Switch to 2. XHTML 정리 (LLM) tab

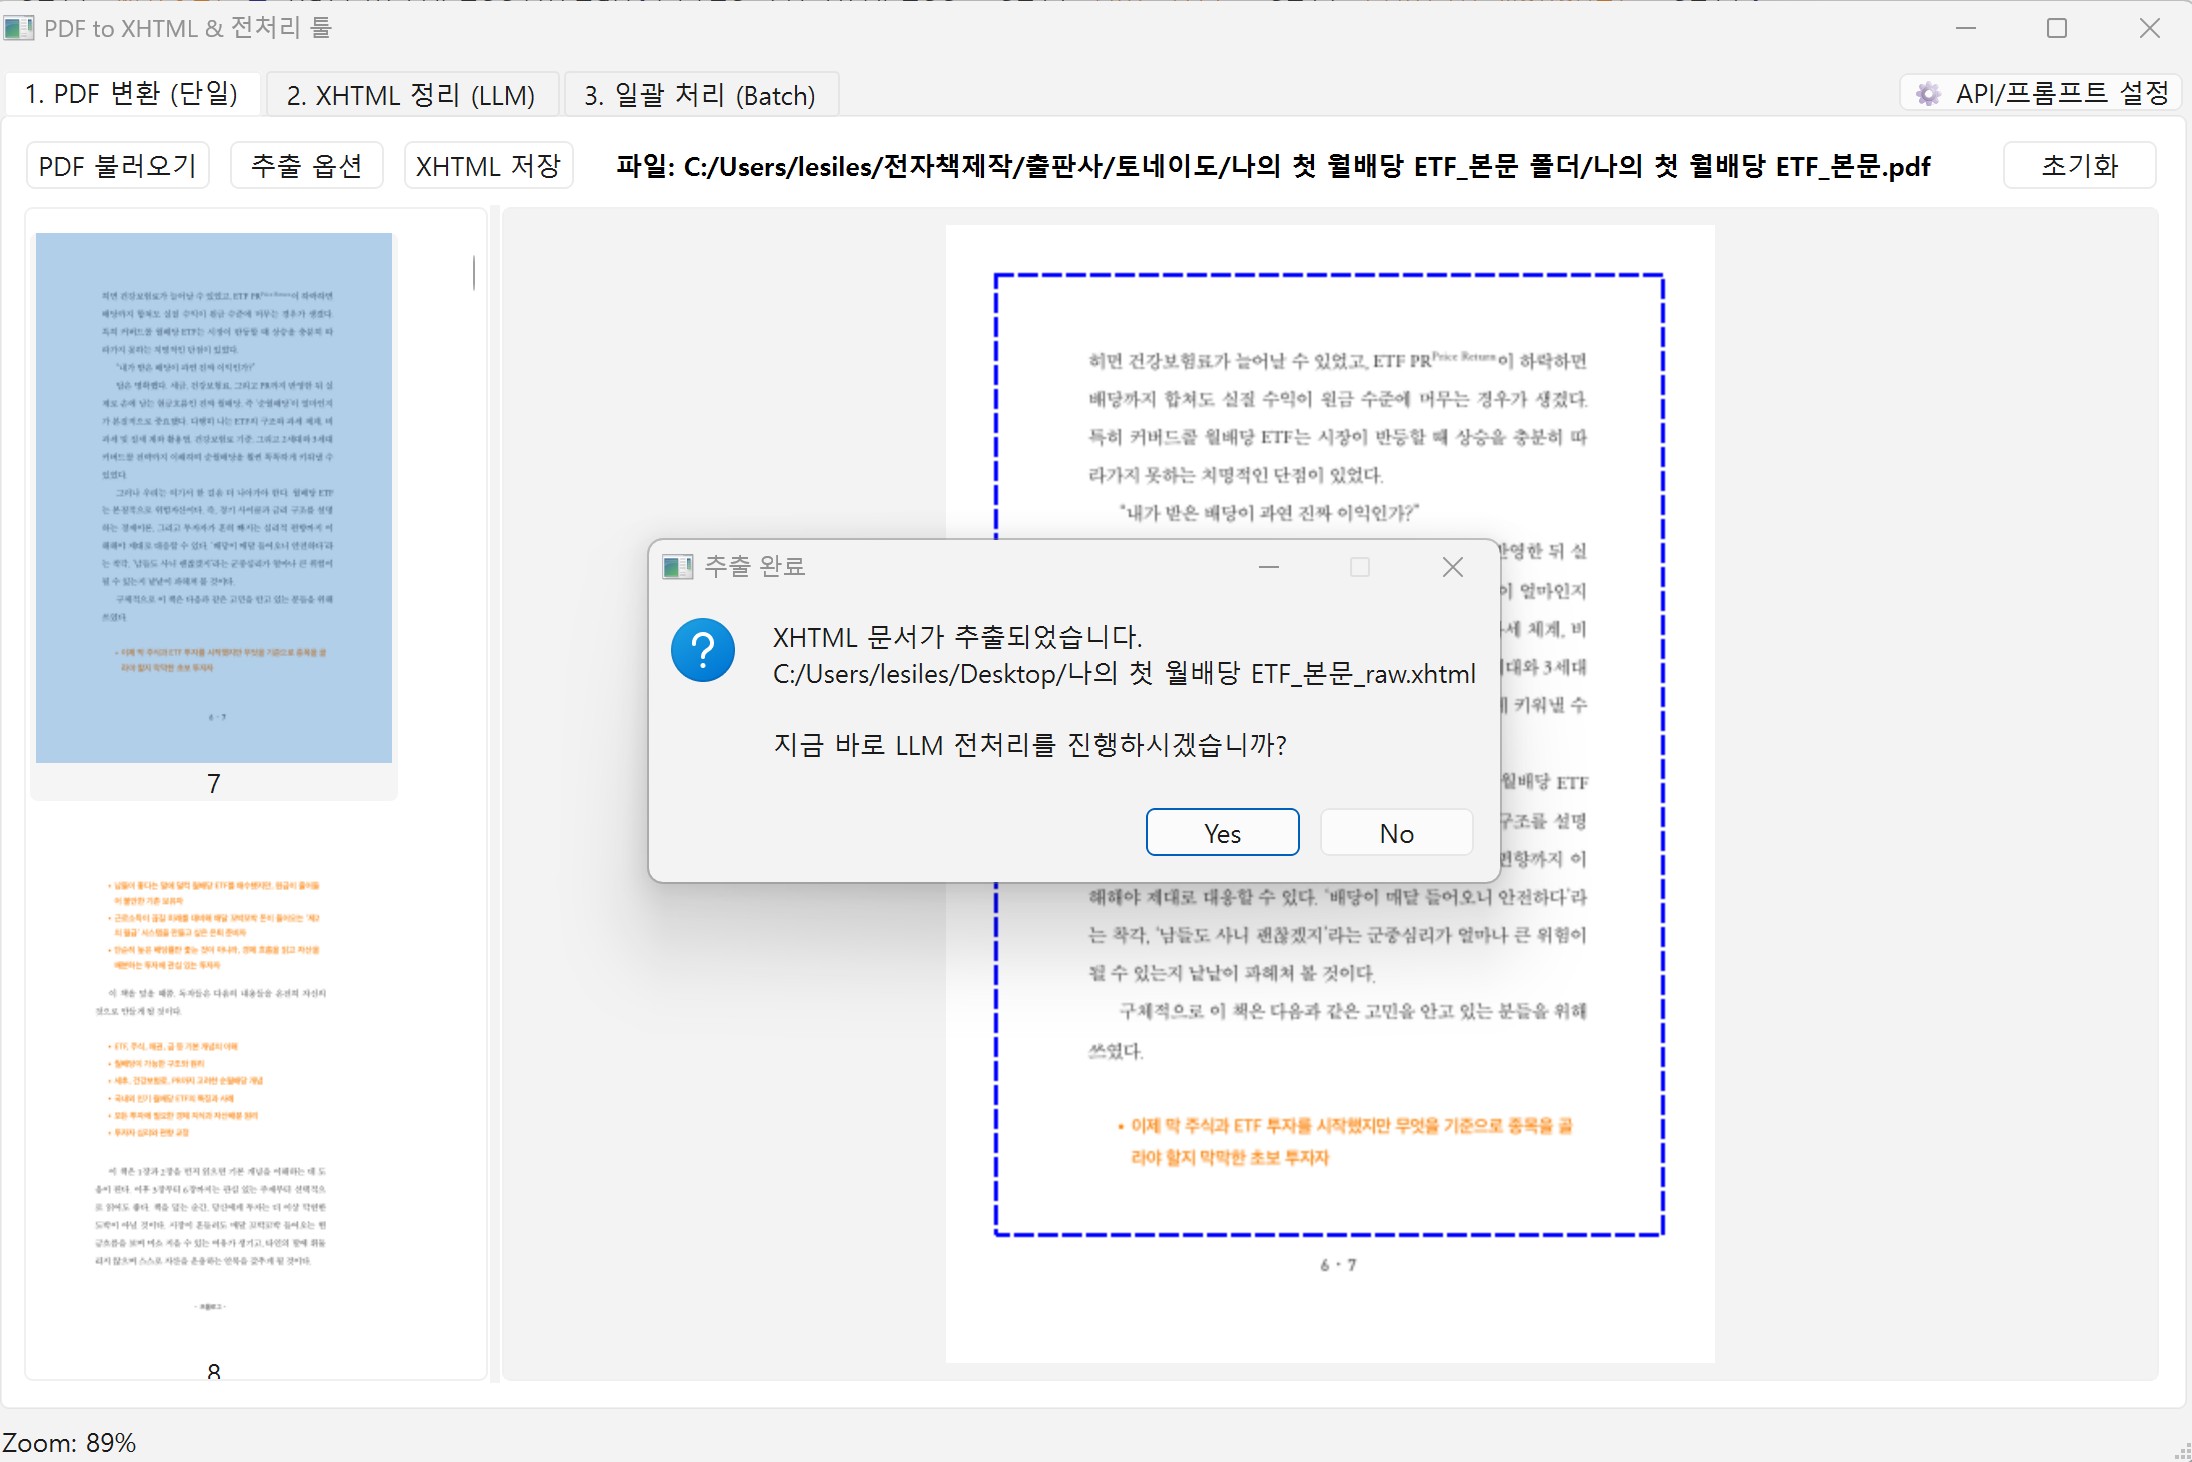411,95
